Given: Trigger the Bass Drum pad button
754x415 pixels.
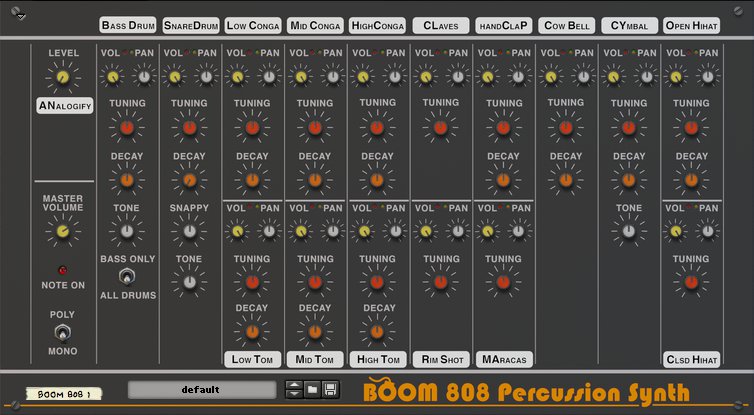Looking at the screenshot, I should pyautogui.click(x=127, y=25).
